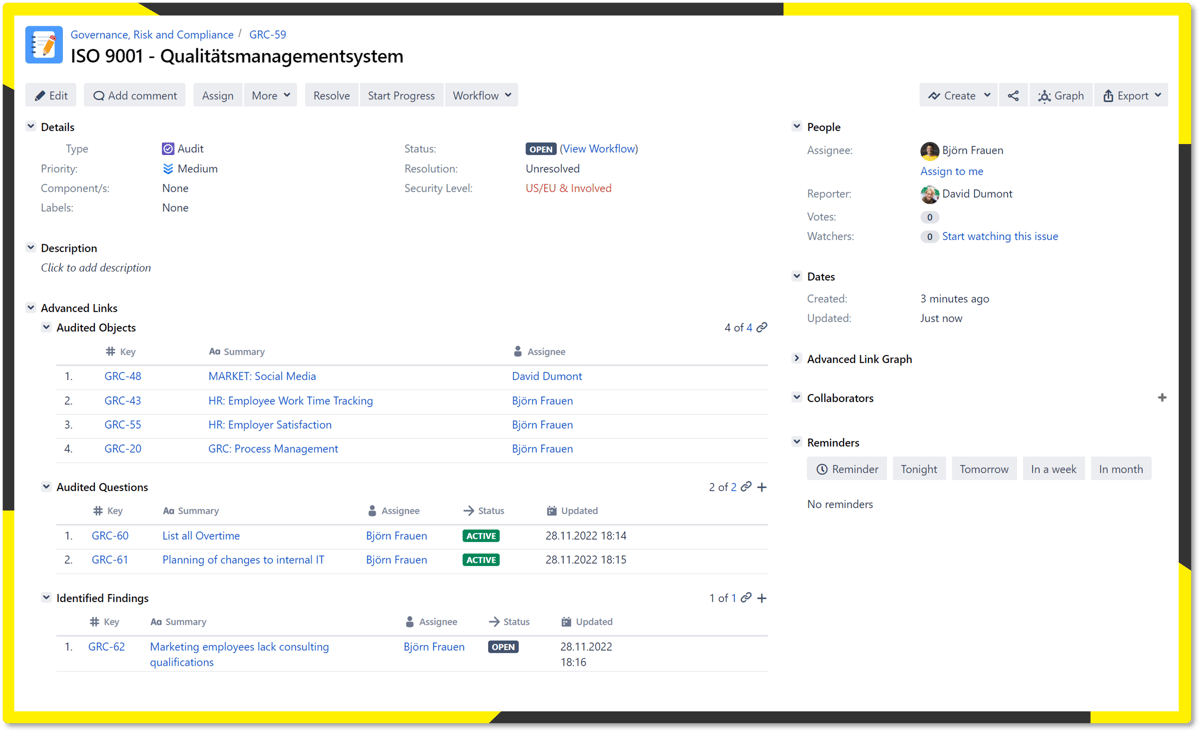Image resolution: width=1200 pixels, height=732 pixels.
Task: Open the Export dropdown
Action: 1131,95
